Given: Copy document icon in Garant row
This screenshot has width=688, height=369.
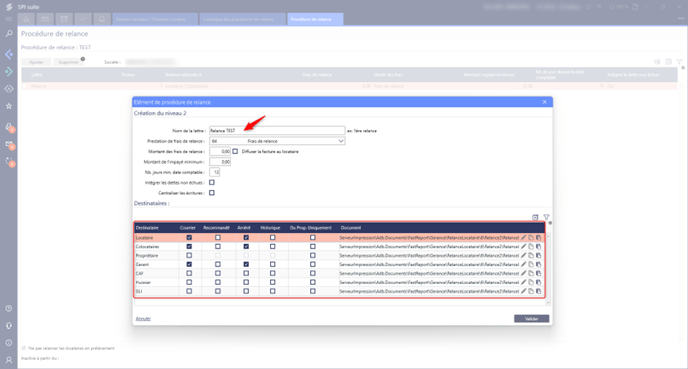Looking at the screenshot, I should click(531, 265).
